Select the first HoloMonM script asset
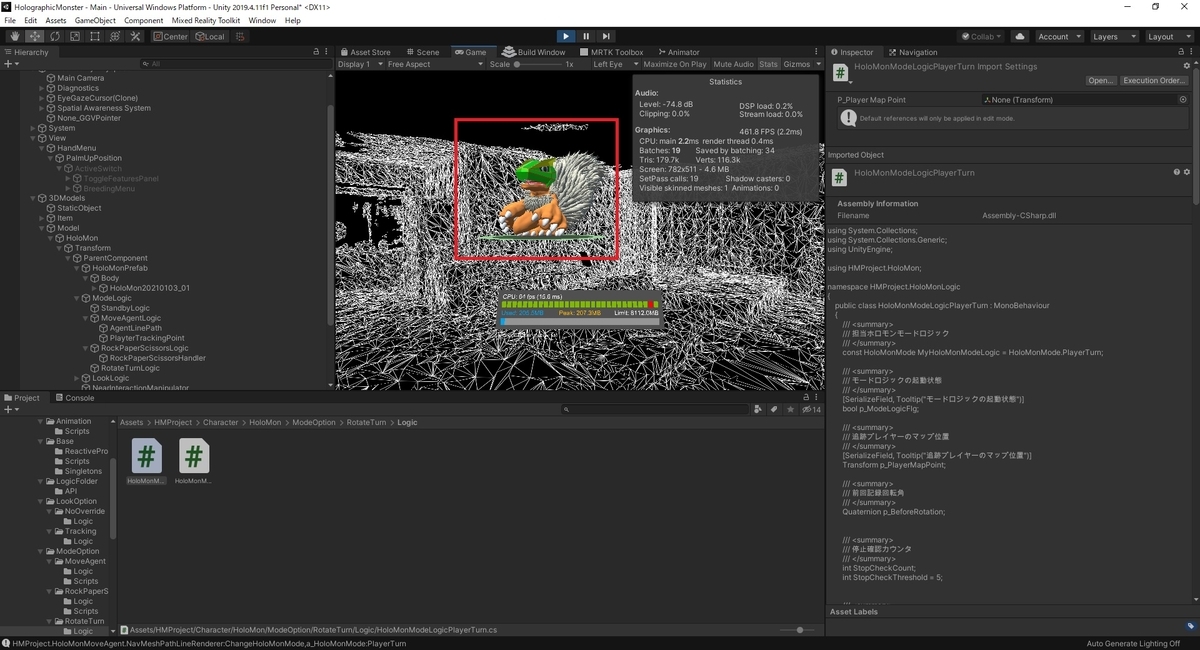This screenshot has width=1200, height=650. (x=146, y=462)
